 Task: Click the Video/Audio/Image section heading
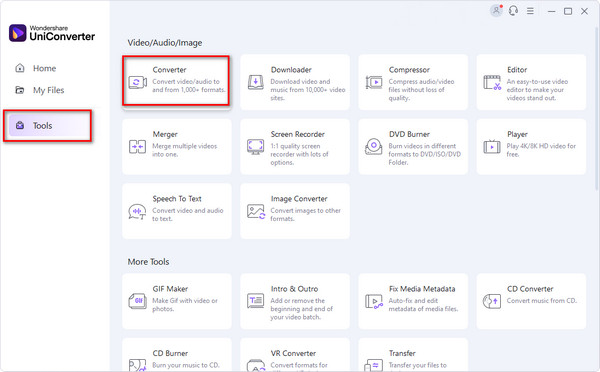[165, 43]
